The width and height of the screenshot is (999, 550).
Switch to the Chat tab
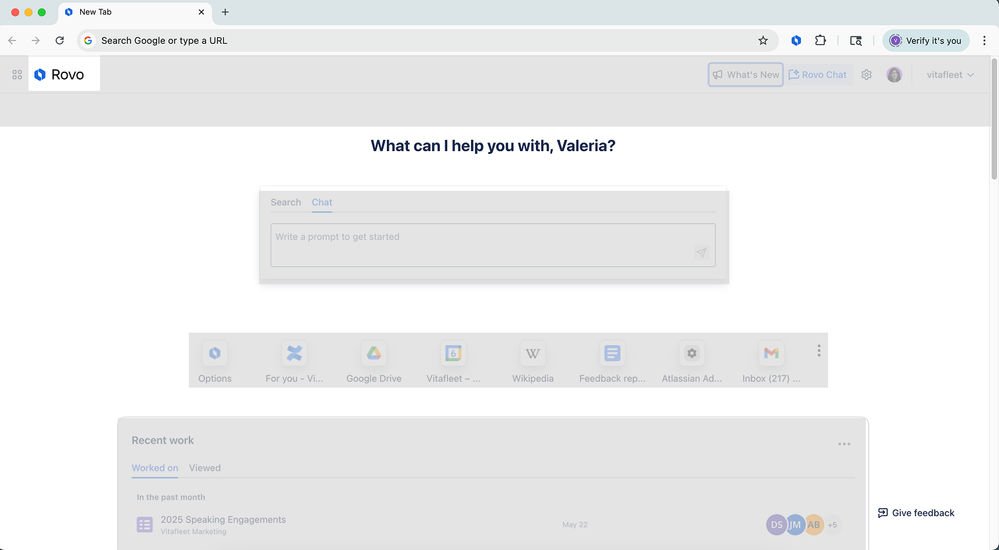322,202
